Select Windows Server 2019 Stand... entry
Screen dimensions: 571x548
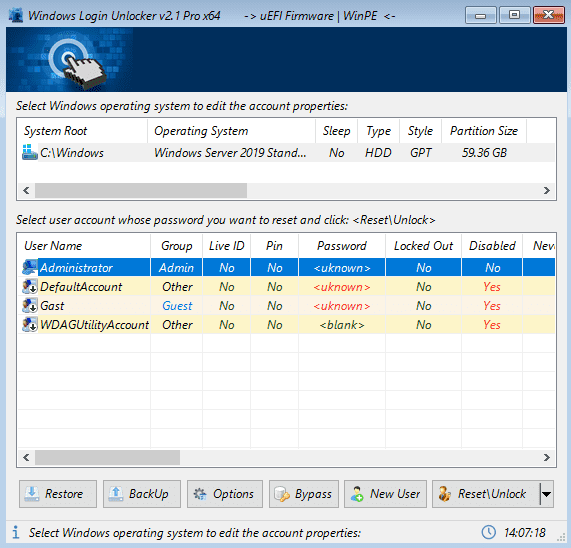pyautogui.click(x=230, y=153)
